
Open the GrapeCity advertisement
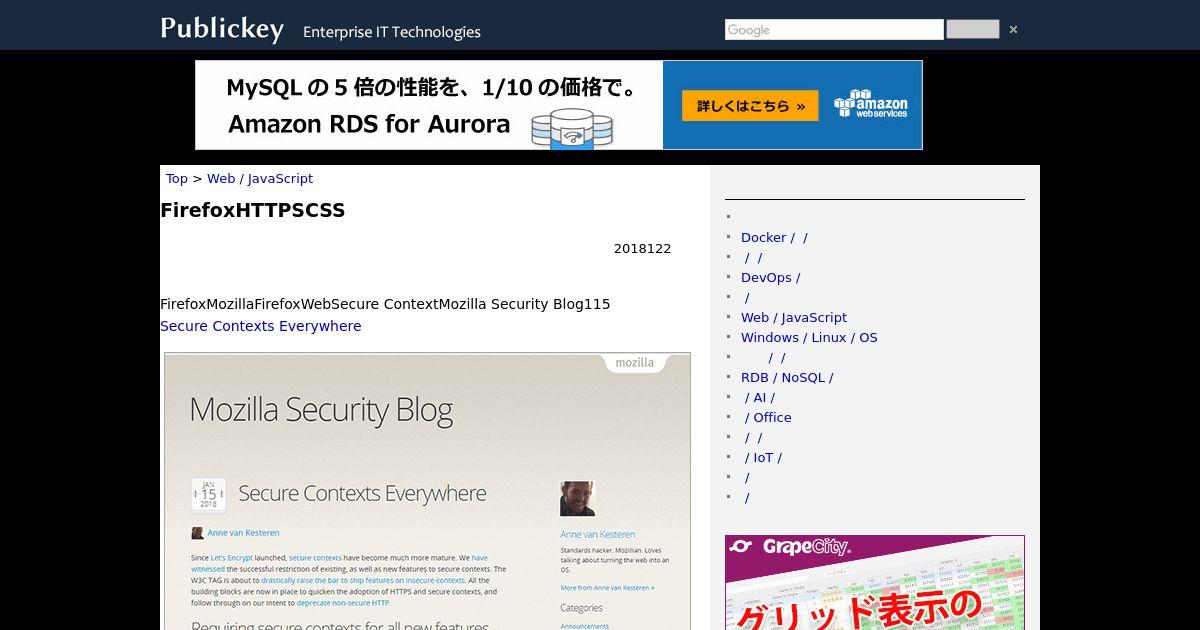click(875, 582)
